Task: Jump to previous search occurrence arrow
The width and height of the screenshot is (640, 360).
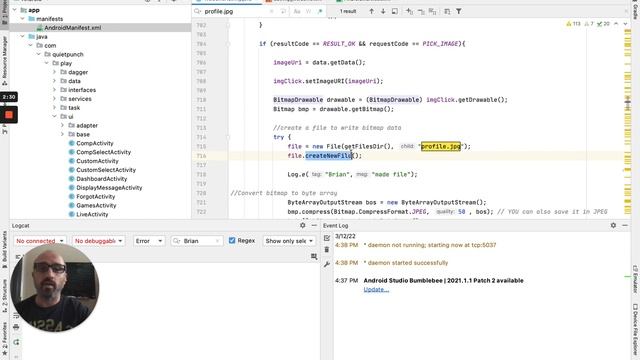Action: (371, 11)
